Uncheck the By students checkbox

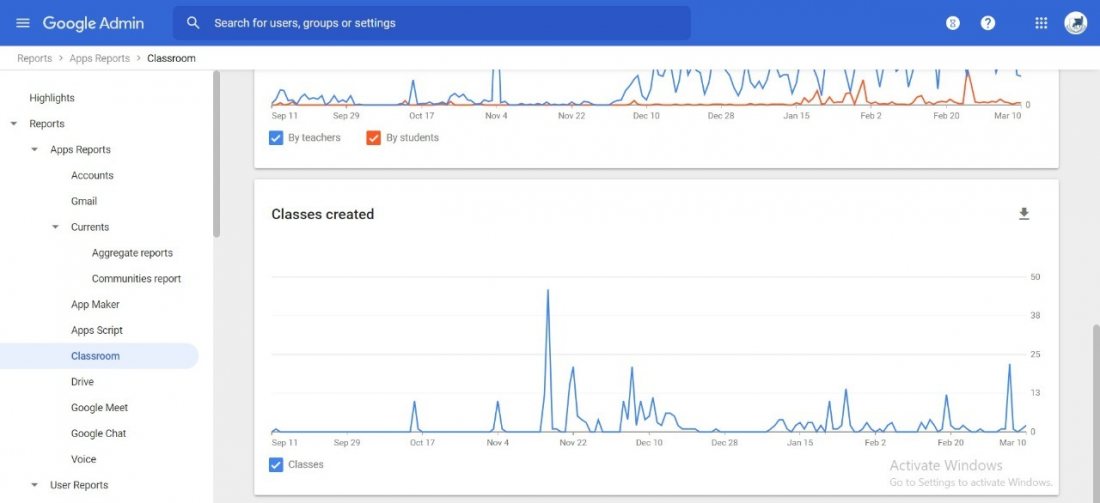[x=374, y=138]
